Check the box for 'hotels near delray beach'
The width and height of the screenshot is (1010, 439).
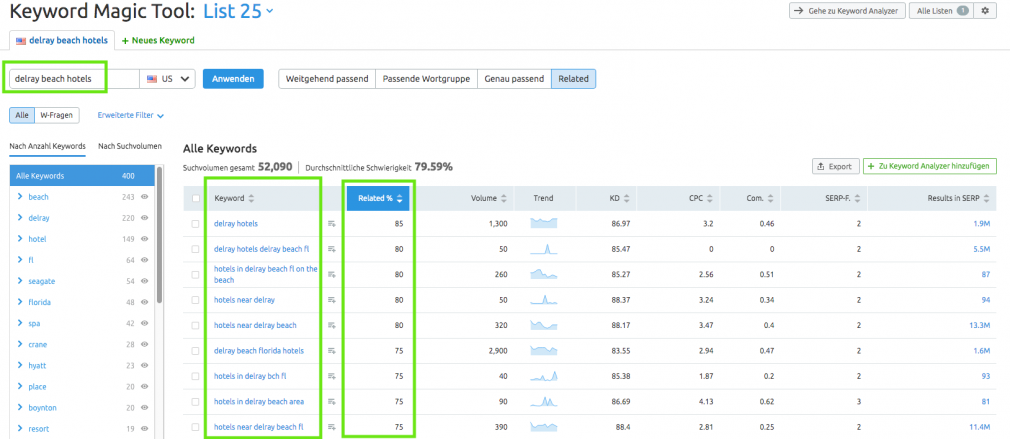click(x=196, y=325)
